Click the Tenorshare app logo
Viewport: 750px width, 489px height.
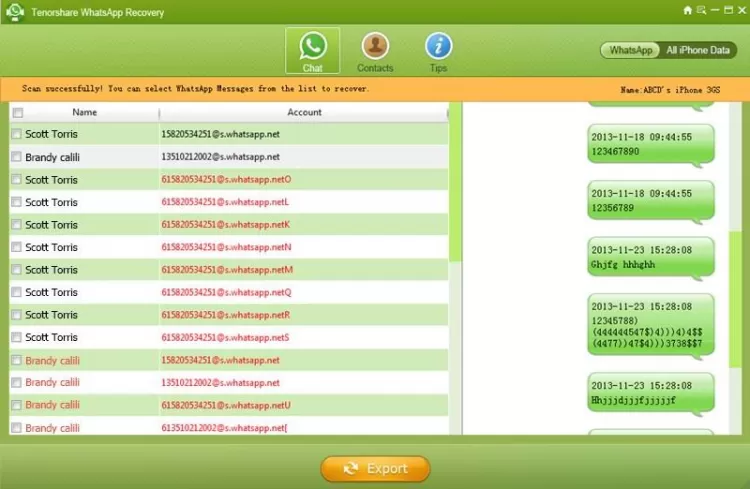pyautogui.click(x=15, y=11)
